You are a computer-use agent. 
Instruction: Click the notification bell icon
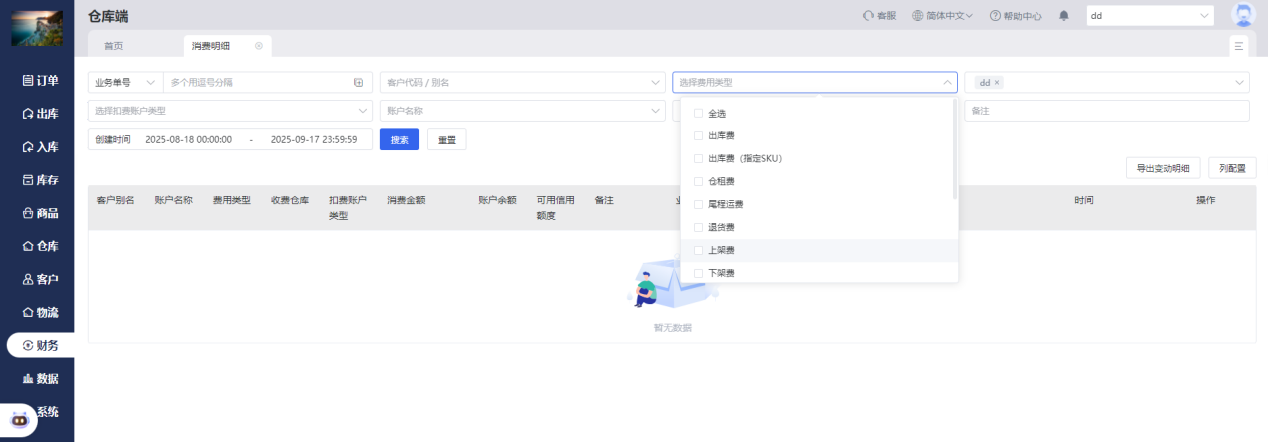1064,16
